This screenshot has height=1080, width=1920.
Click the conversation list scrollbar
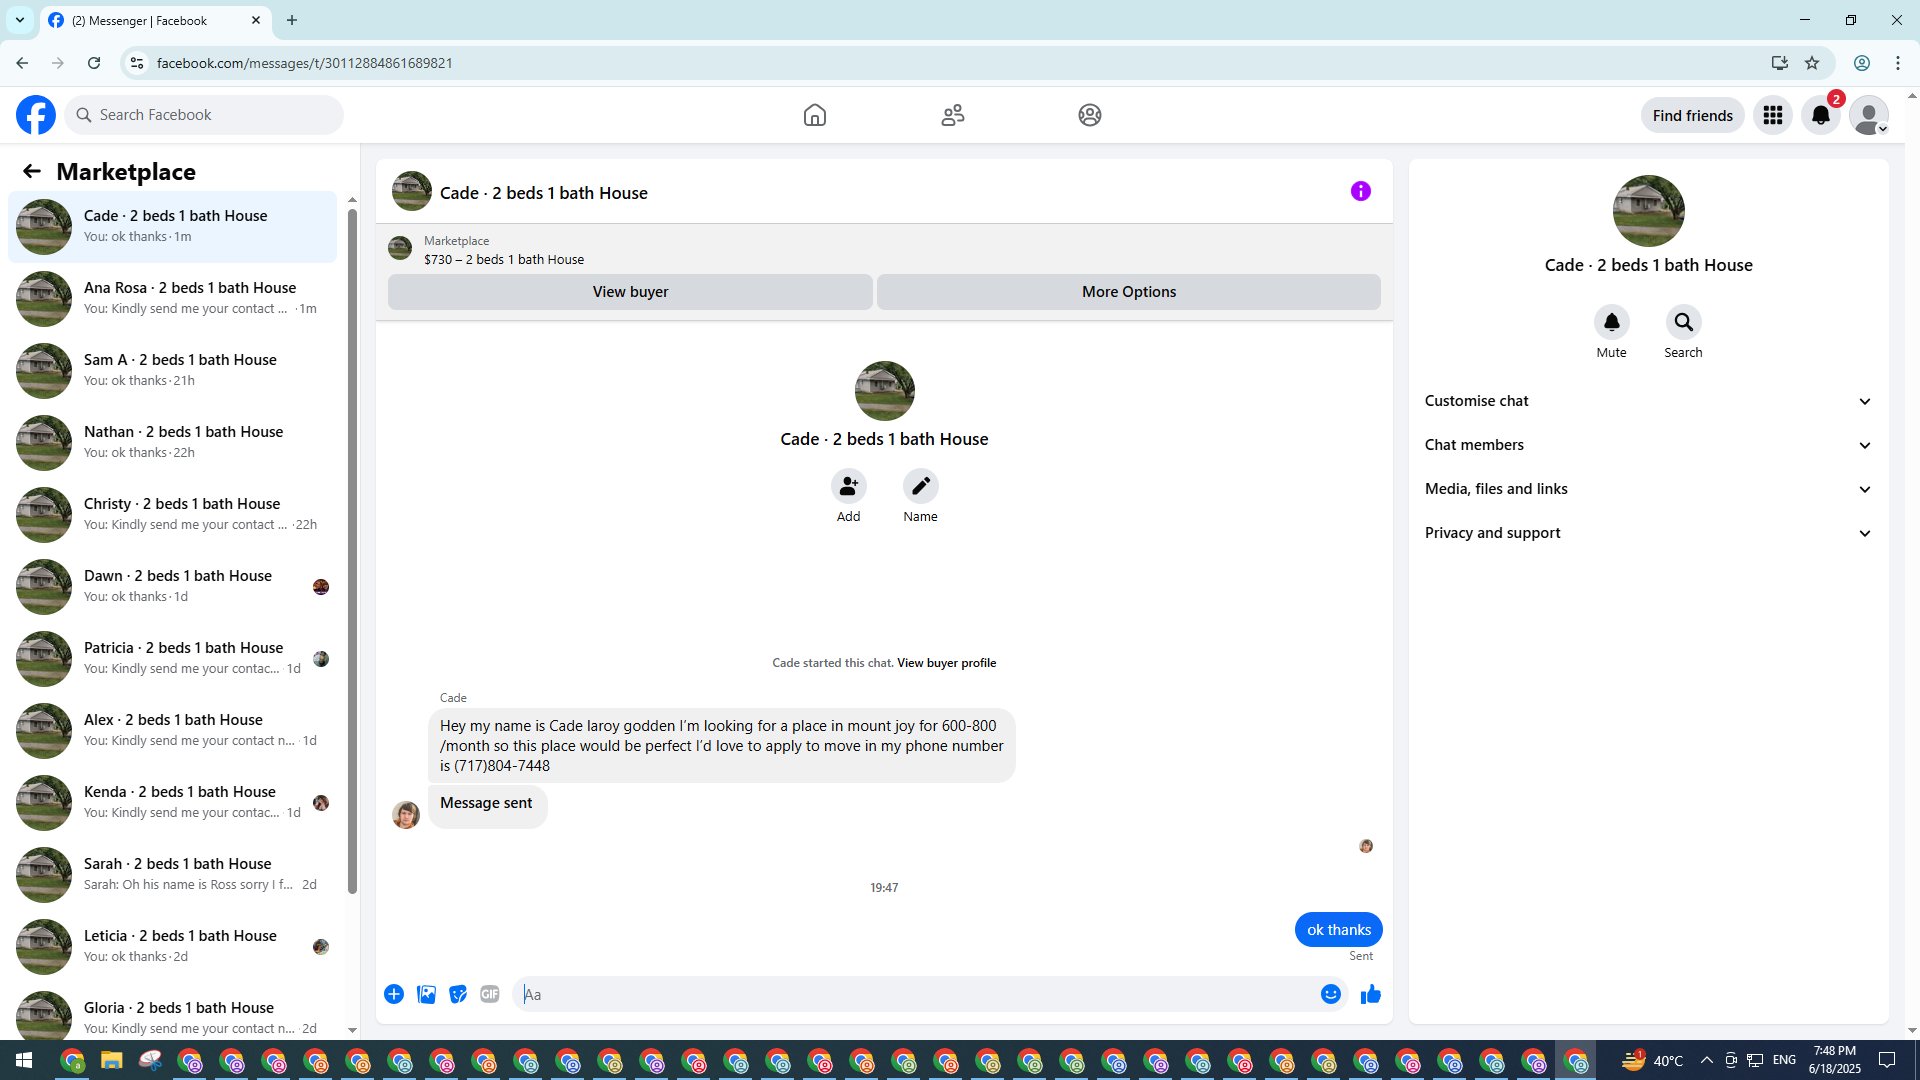click(x=352, y=550)
